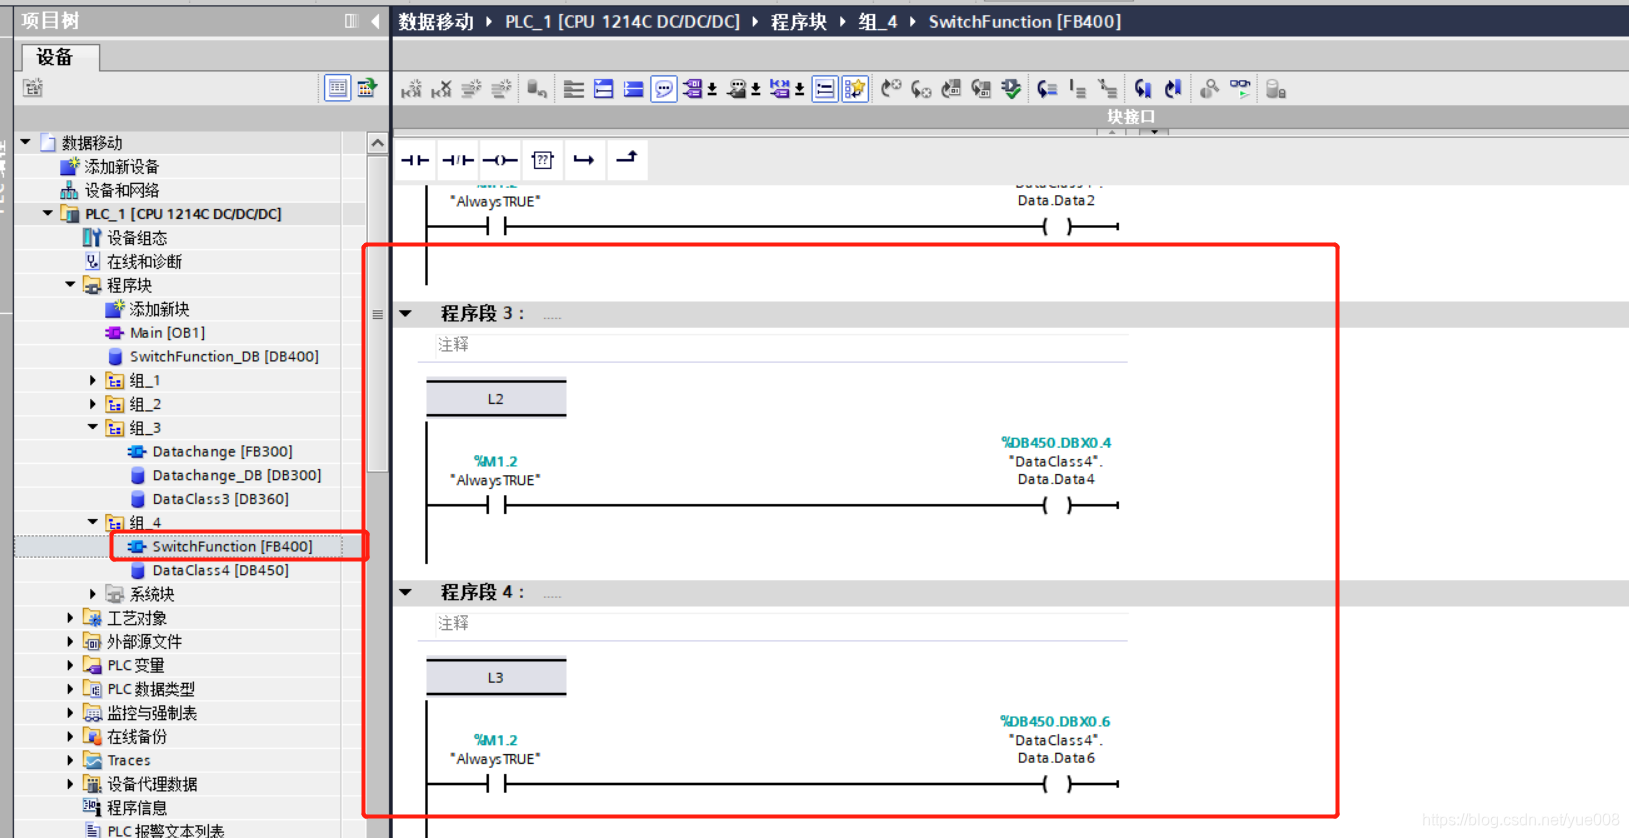Click the add row toolbar icon
1629x838 pixels.
501,90
